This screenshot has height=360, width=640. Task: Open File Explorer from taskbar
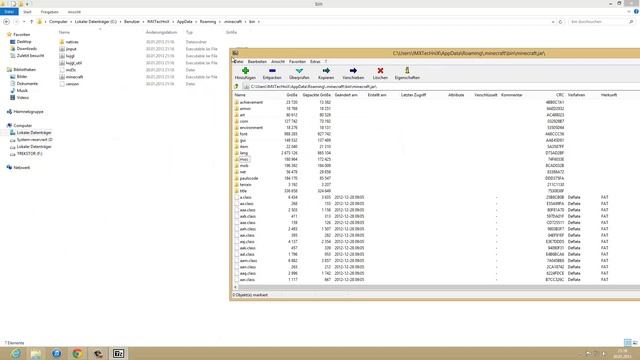(36, 353)
